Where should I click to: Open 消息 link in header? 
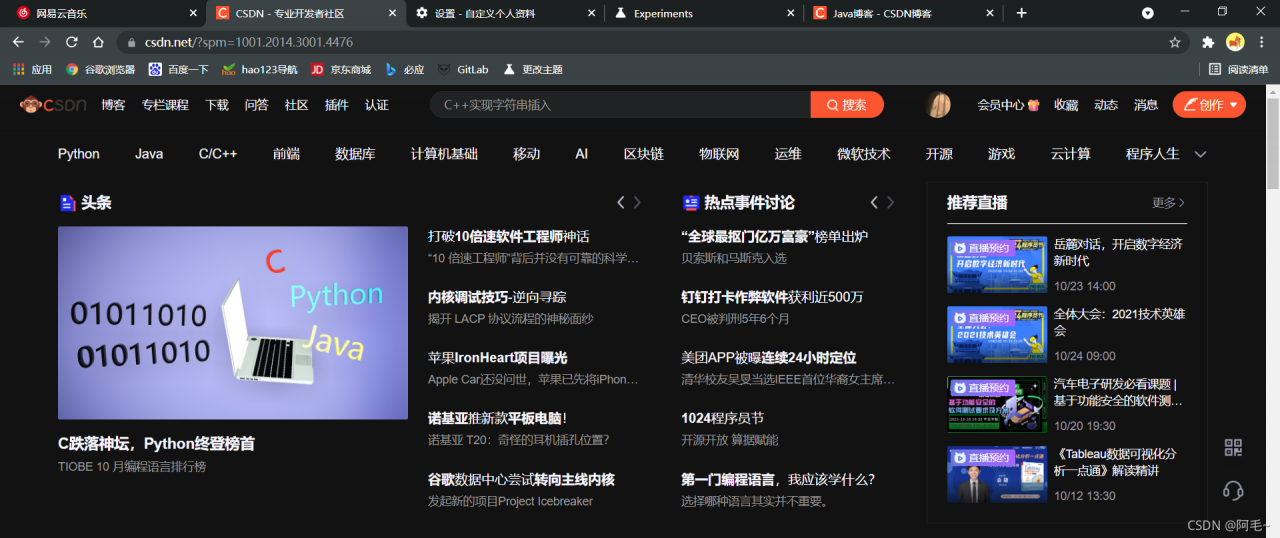(x=1146, y=104)
